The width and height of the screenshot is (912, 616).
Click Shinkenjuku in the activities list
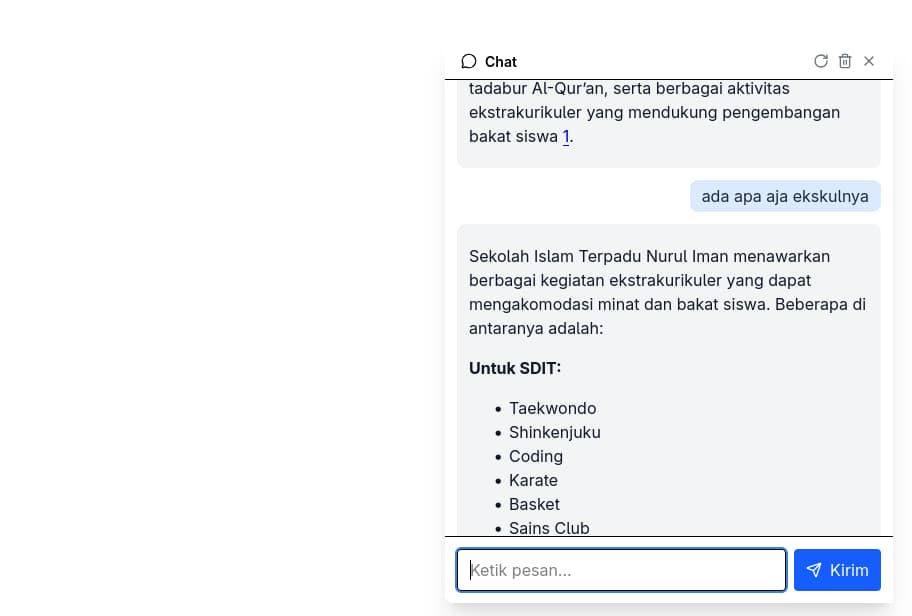[x=555, y=432]
